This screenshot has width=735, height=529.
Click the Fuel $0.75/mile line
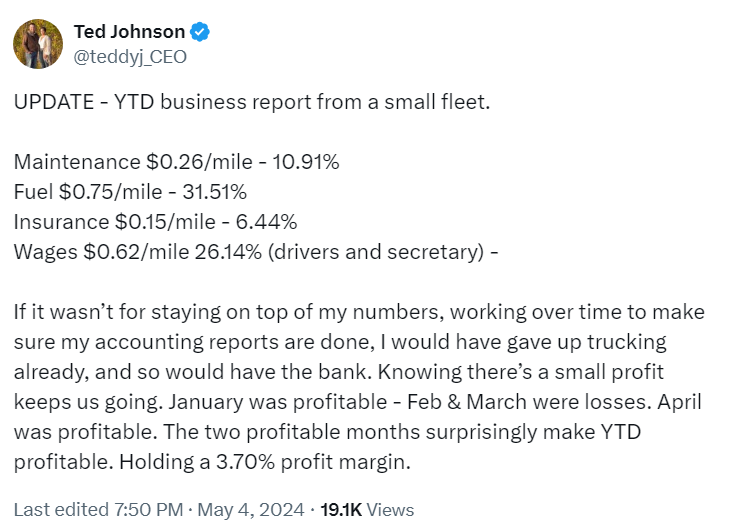pyautogui.click(x=130, y=192)
